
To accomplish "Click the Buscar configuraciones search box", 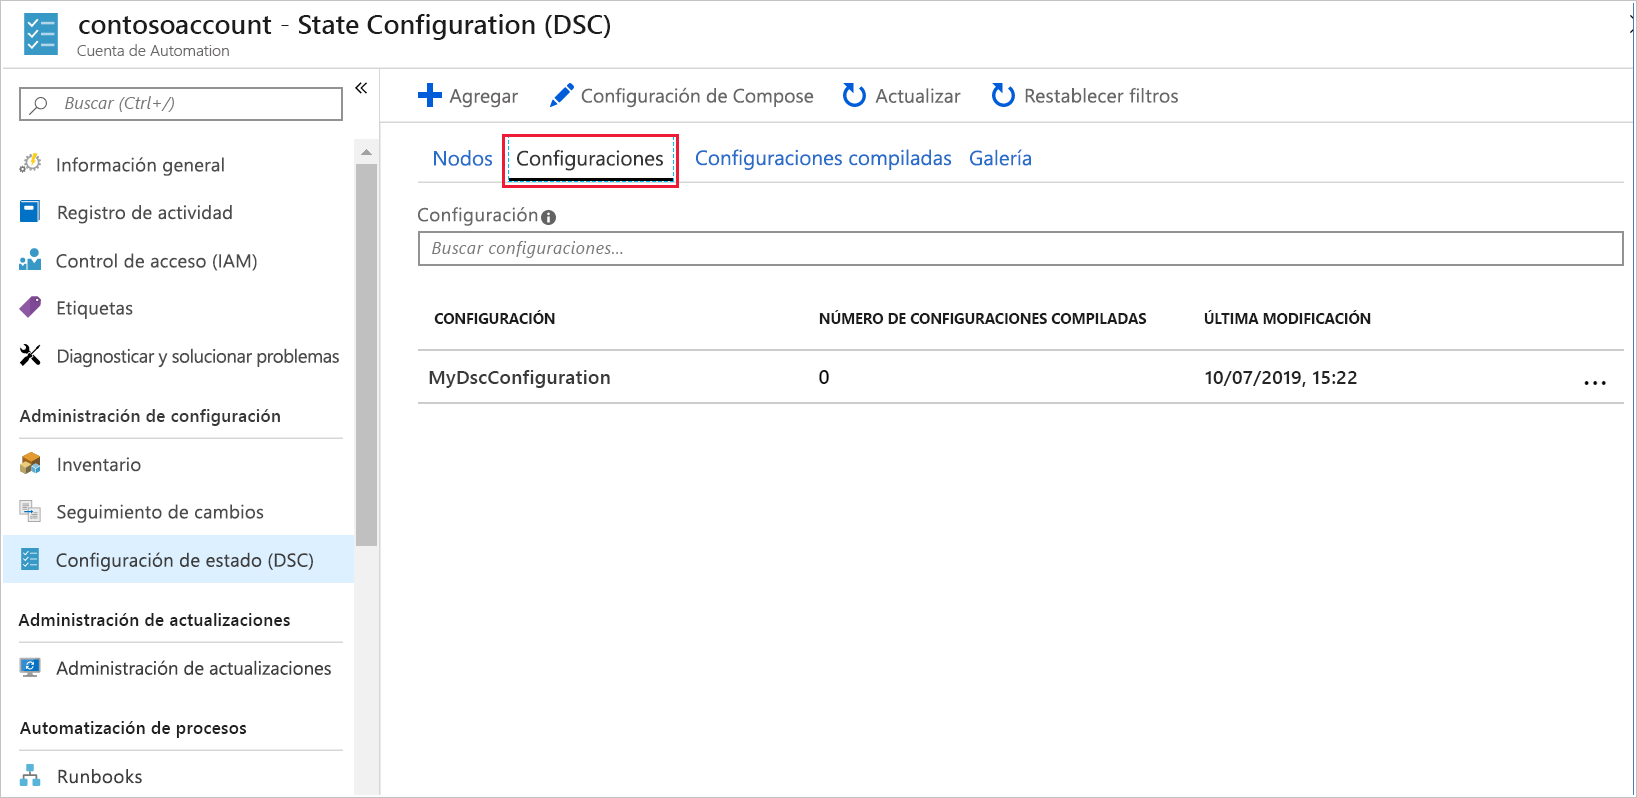I will [1020, 248].
